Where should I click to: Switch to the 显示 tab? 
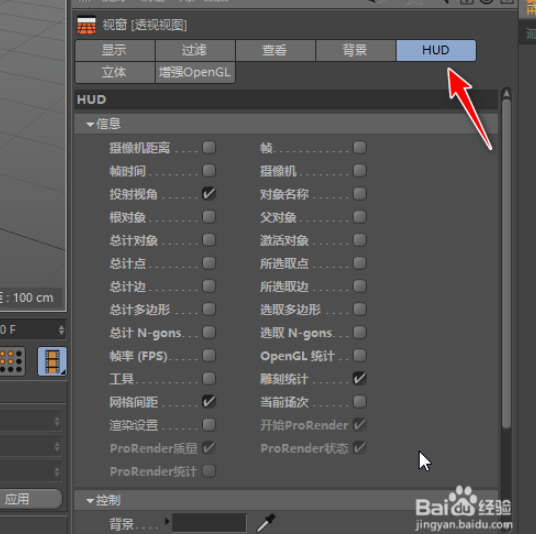tap(115, 51)
